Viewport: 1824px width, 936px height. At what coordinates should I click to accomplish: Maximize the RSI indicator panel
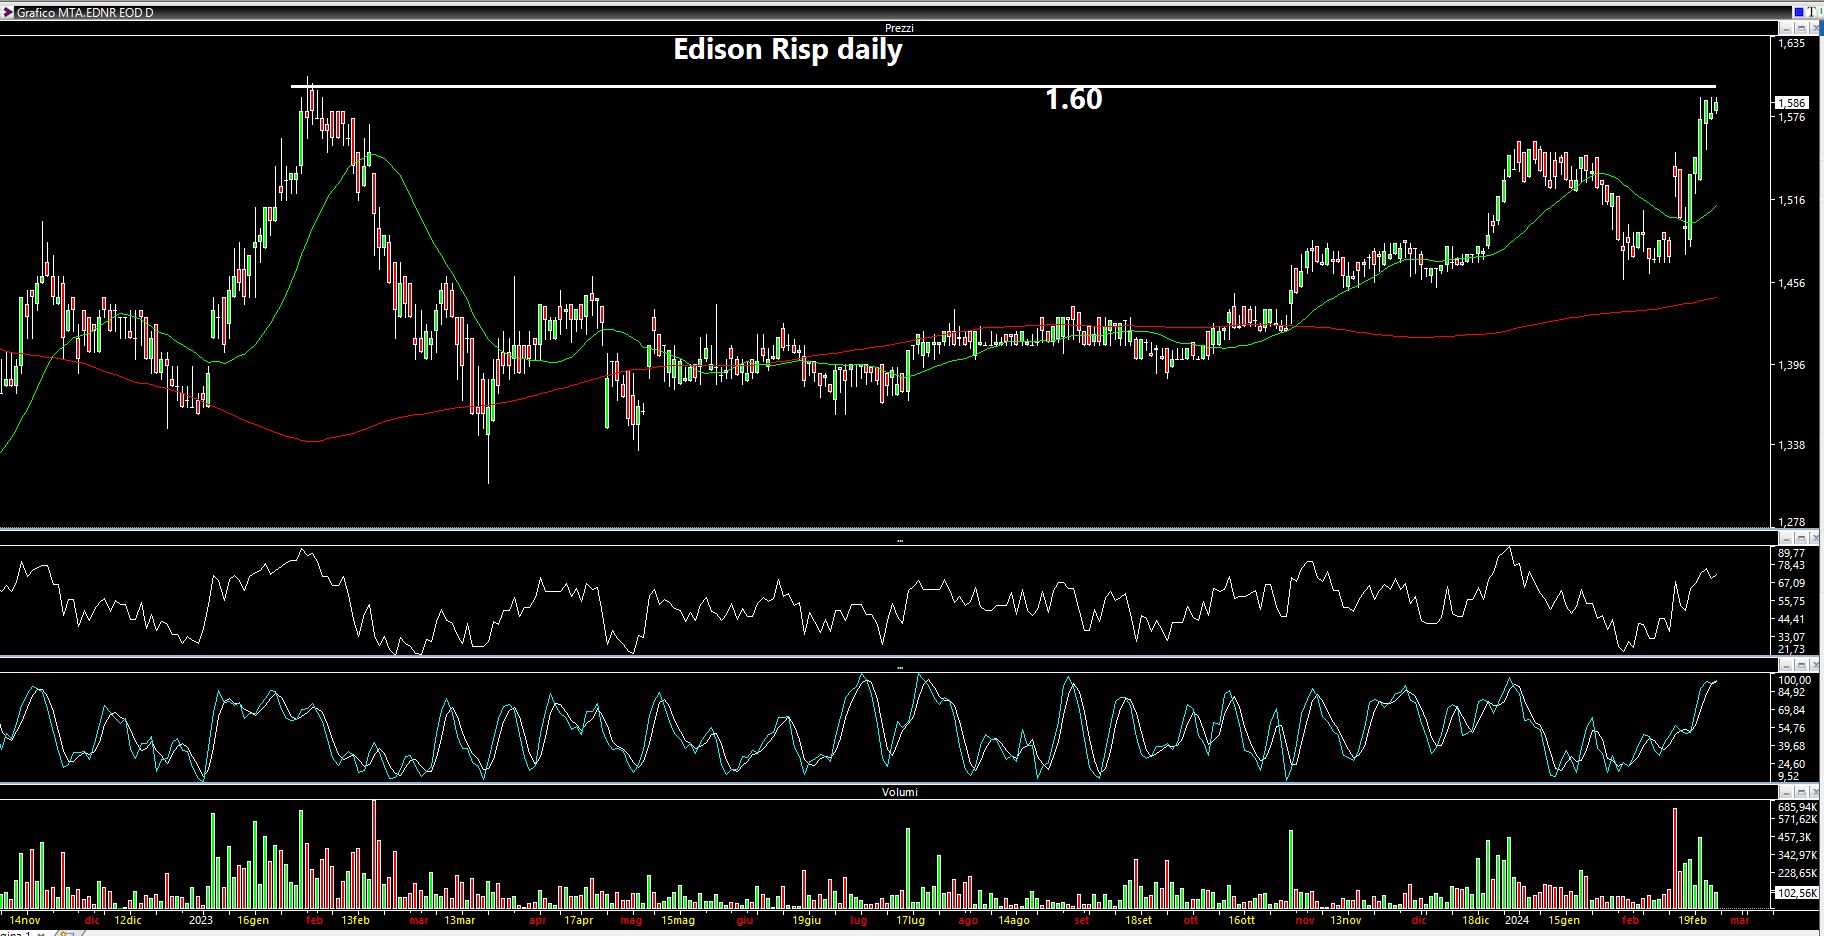(1801, 538)
